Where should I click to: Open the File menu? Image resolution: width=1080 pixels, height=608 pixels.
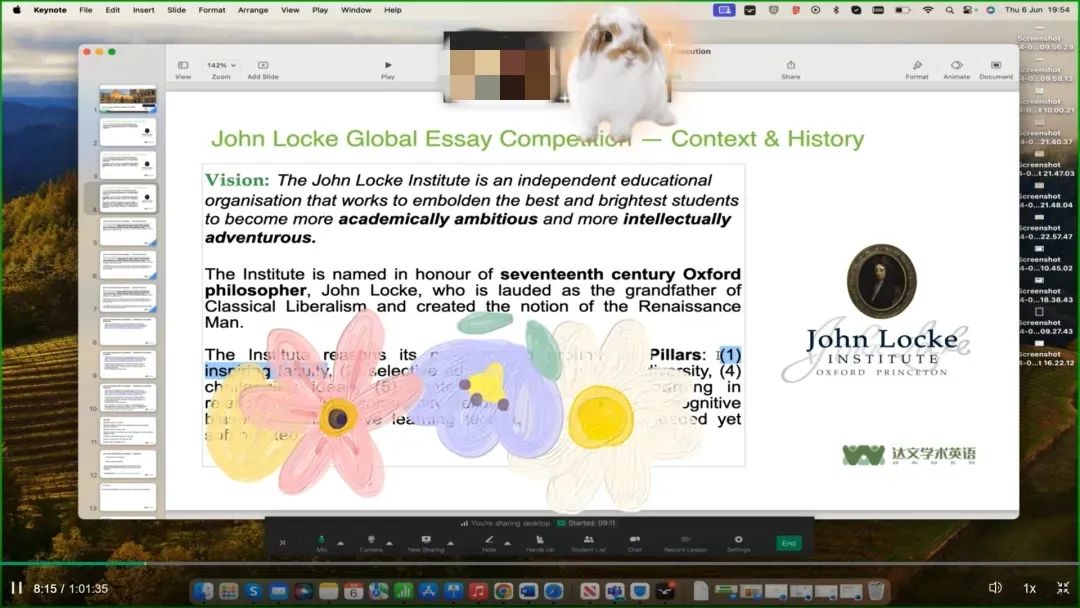point(85,10)
